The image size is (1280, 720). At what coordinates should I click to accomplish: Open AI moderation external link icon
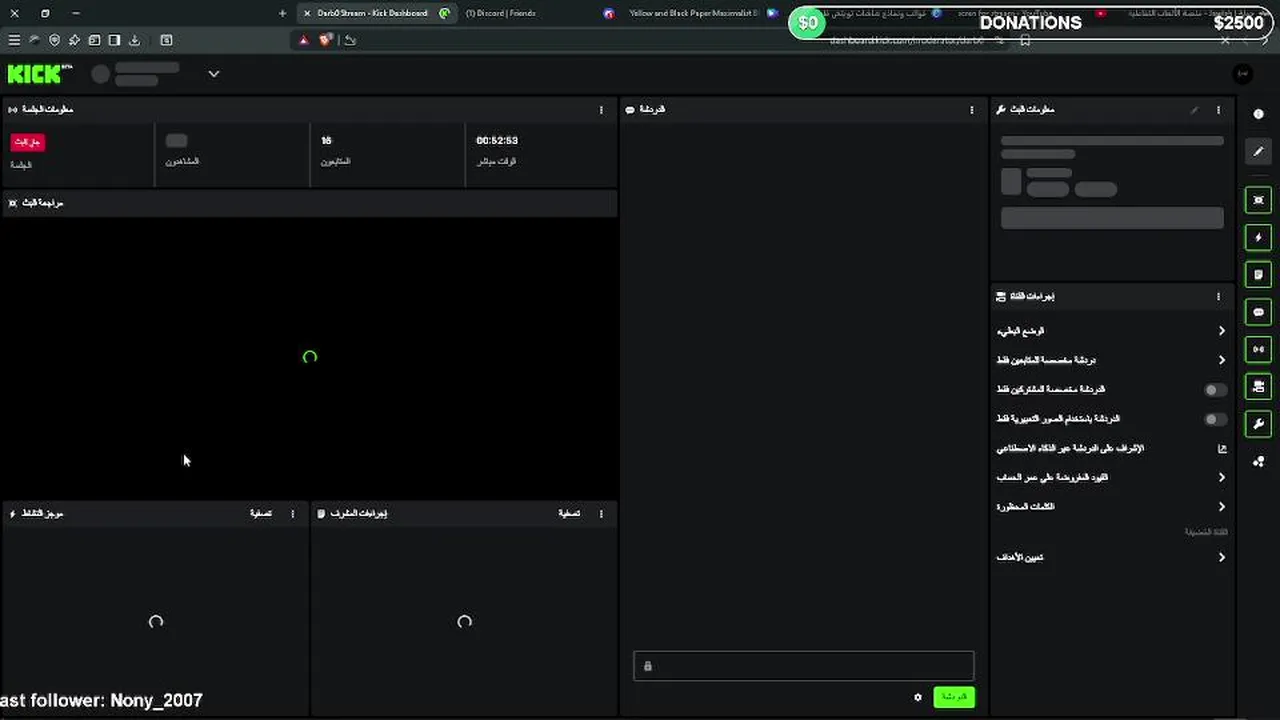tap(1221, 449)
